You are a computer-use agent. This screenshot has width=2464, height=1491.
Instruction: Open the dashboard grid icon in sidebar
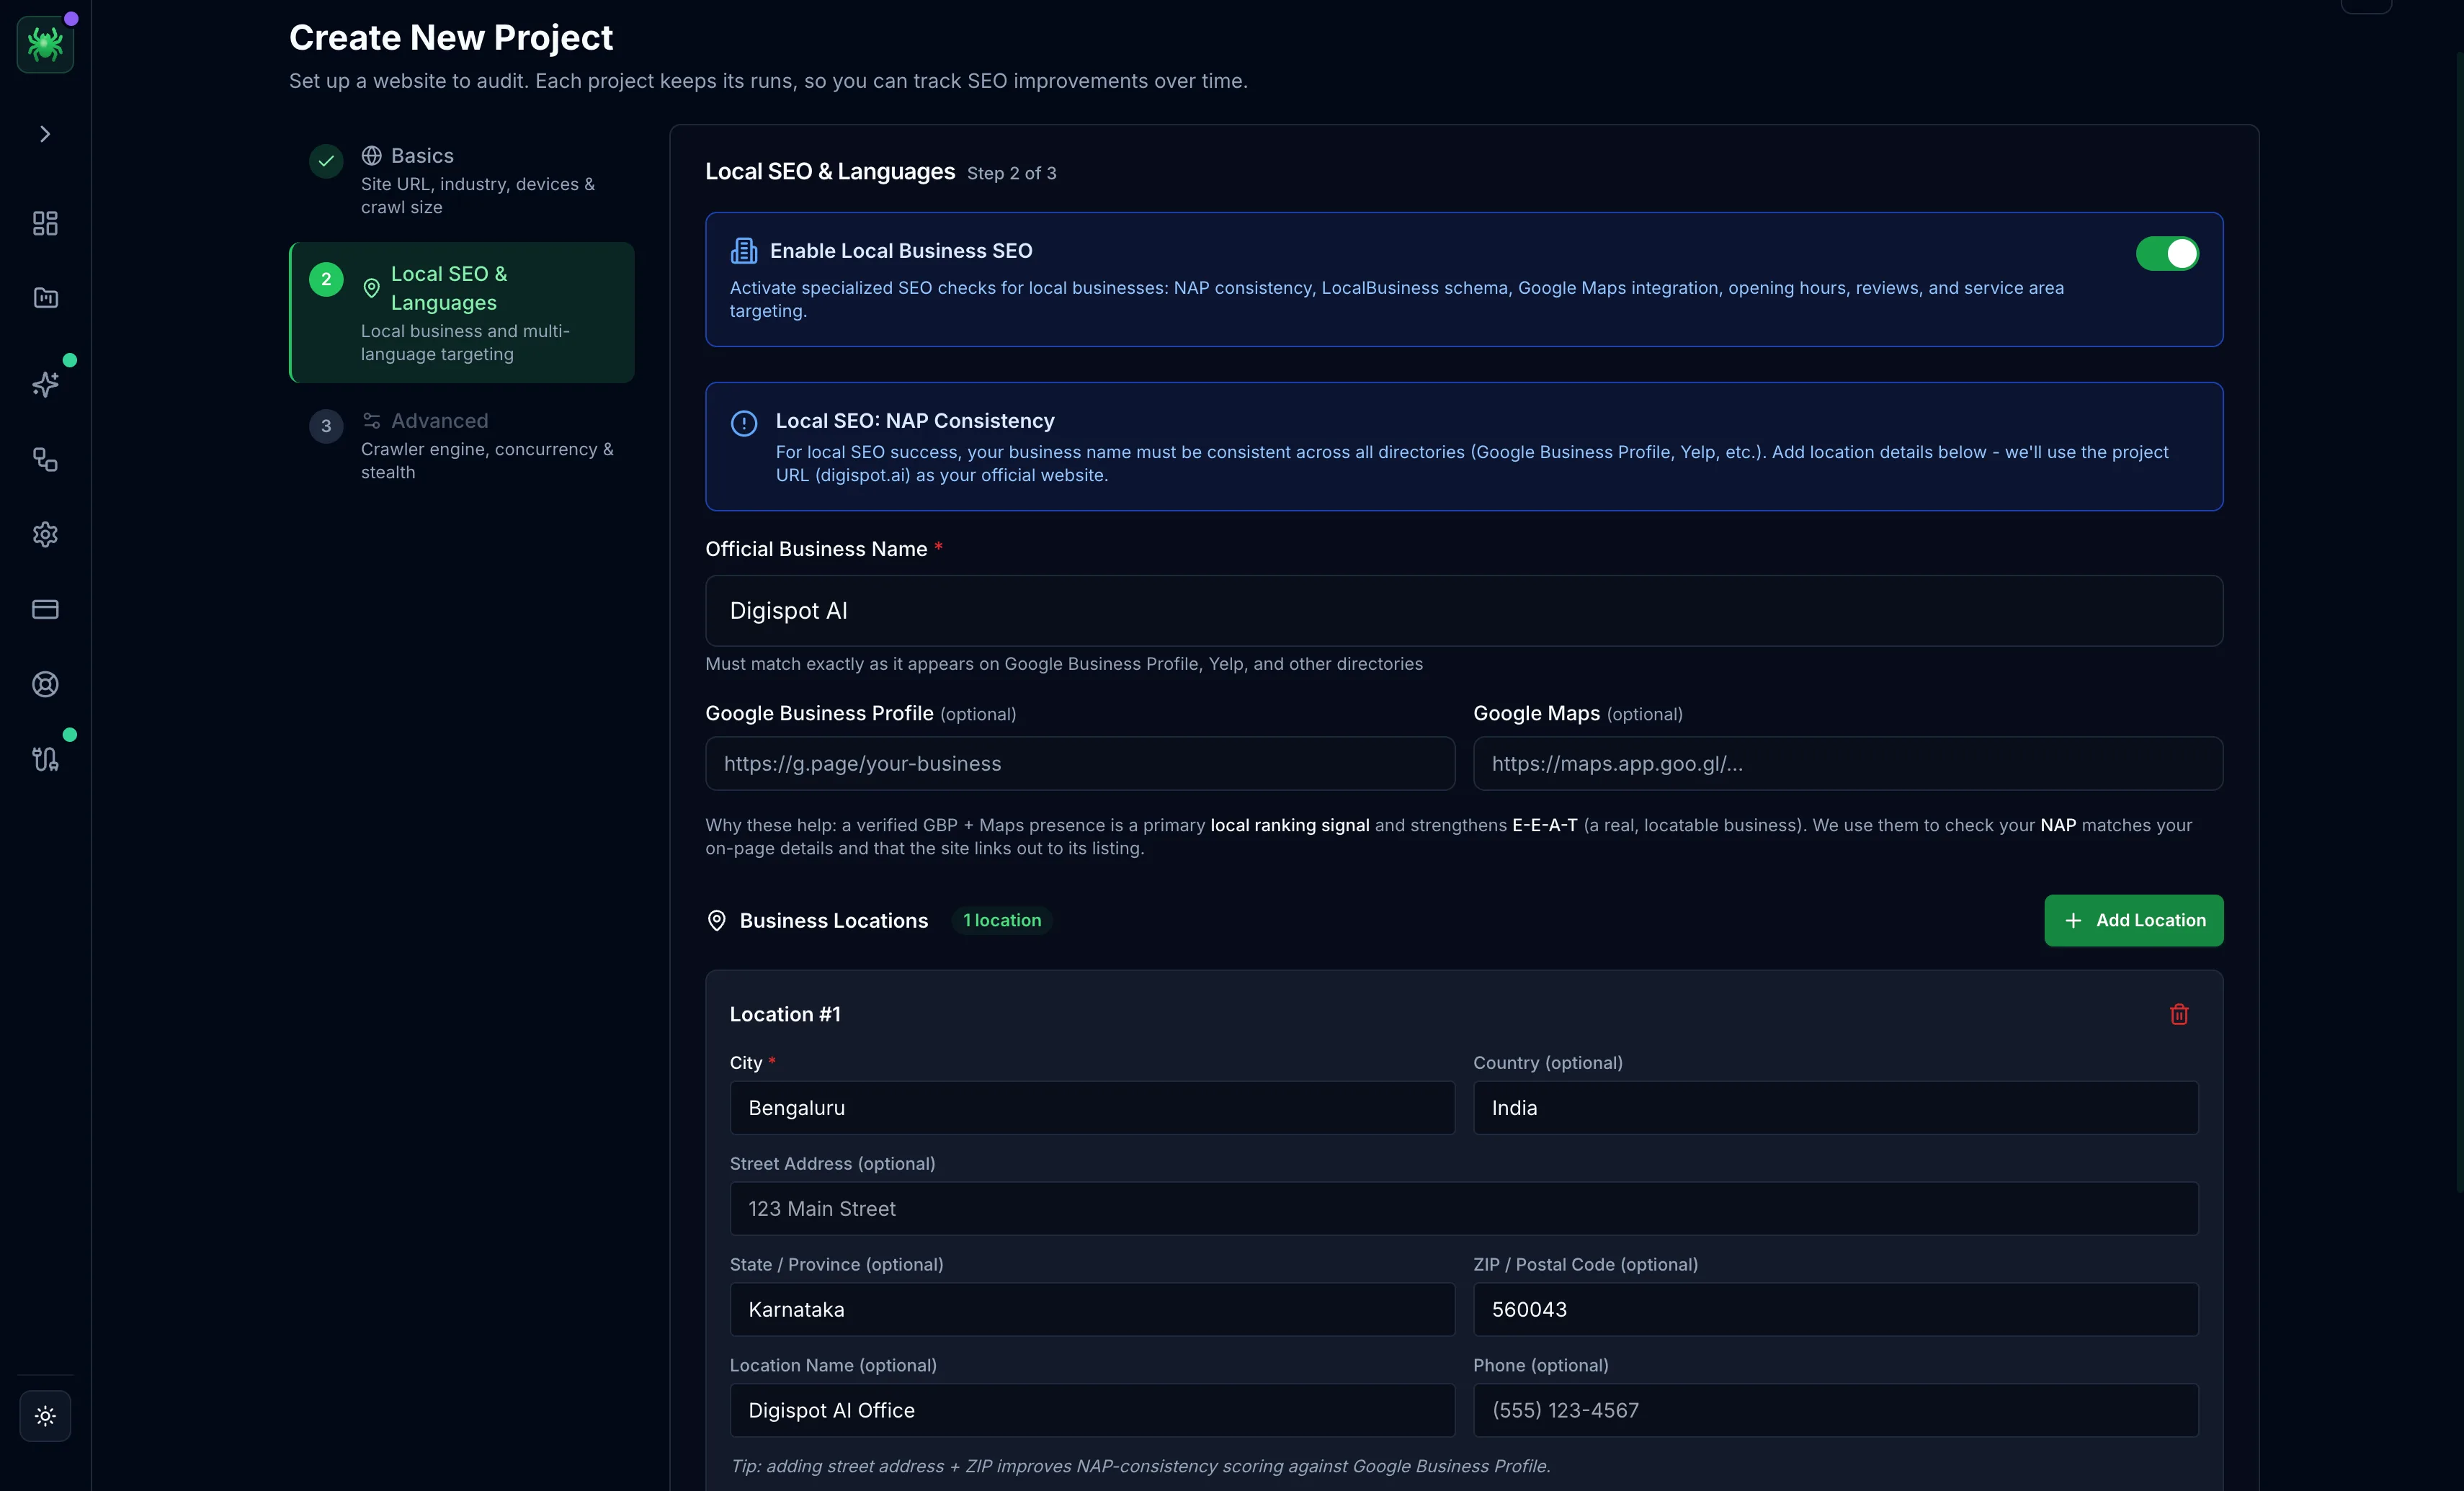[x=45, y=223]
